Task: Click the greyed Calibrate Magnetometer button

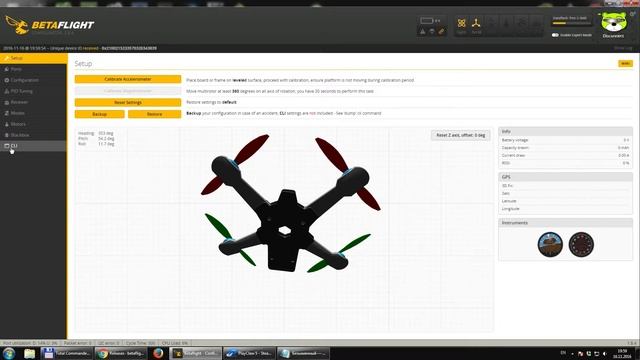Action: [128, 91]
